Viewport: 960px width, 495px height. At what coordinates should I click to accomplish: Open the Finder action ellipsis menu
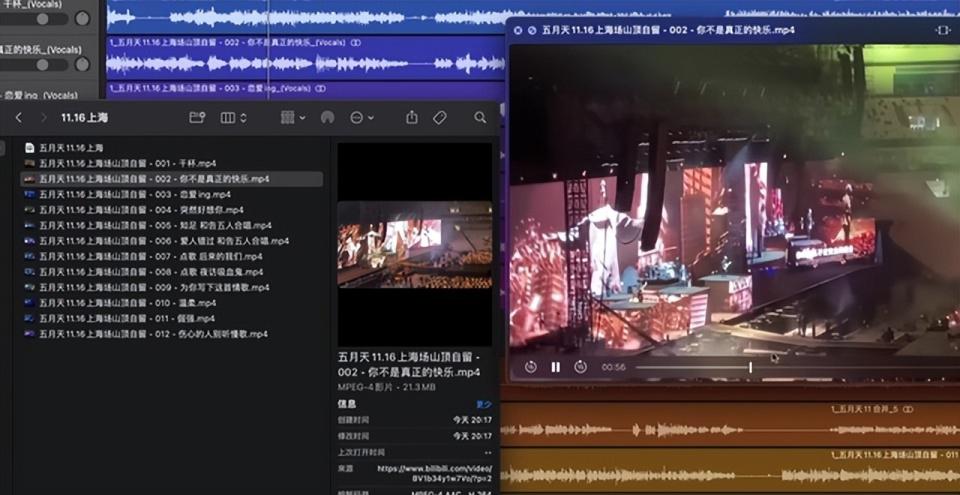coord(356,118)
